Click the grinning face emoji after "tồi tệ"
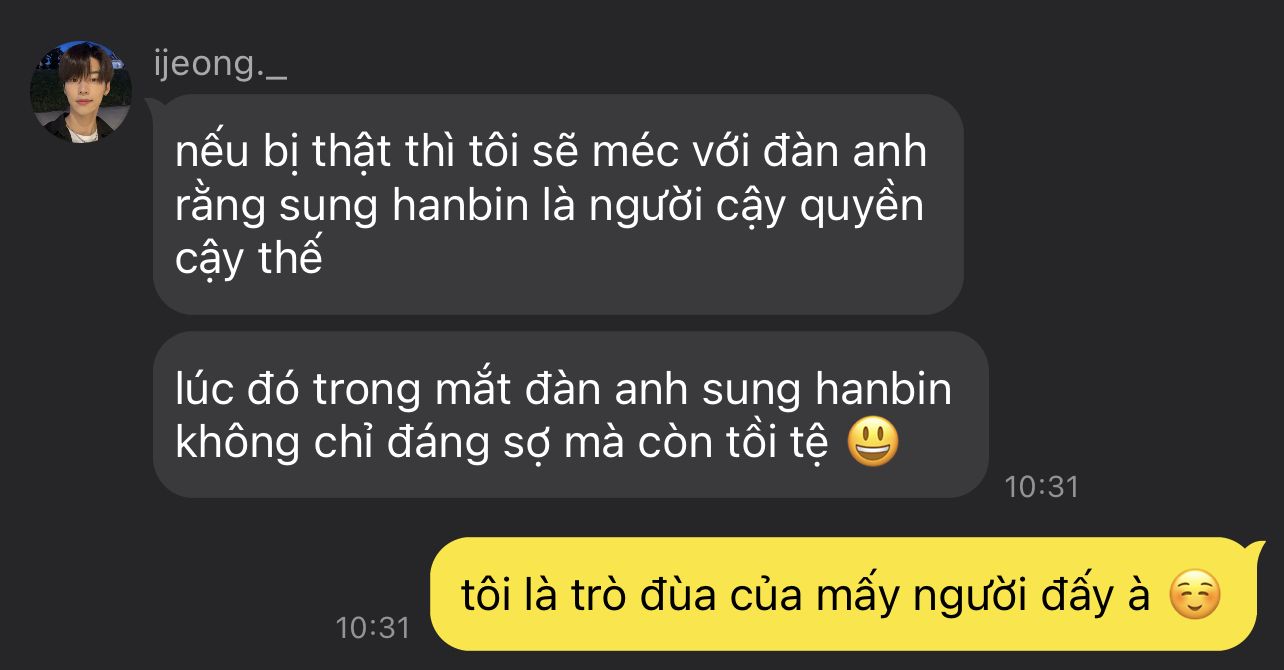This screenshot has height=670, width=1284. [873, 443]
